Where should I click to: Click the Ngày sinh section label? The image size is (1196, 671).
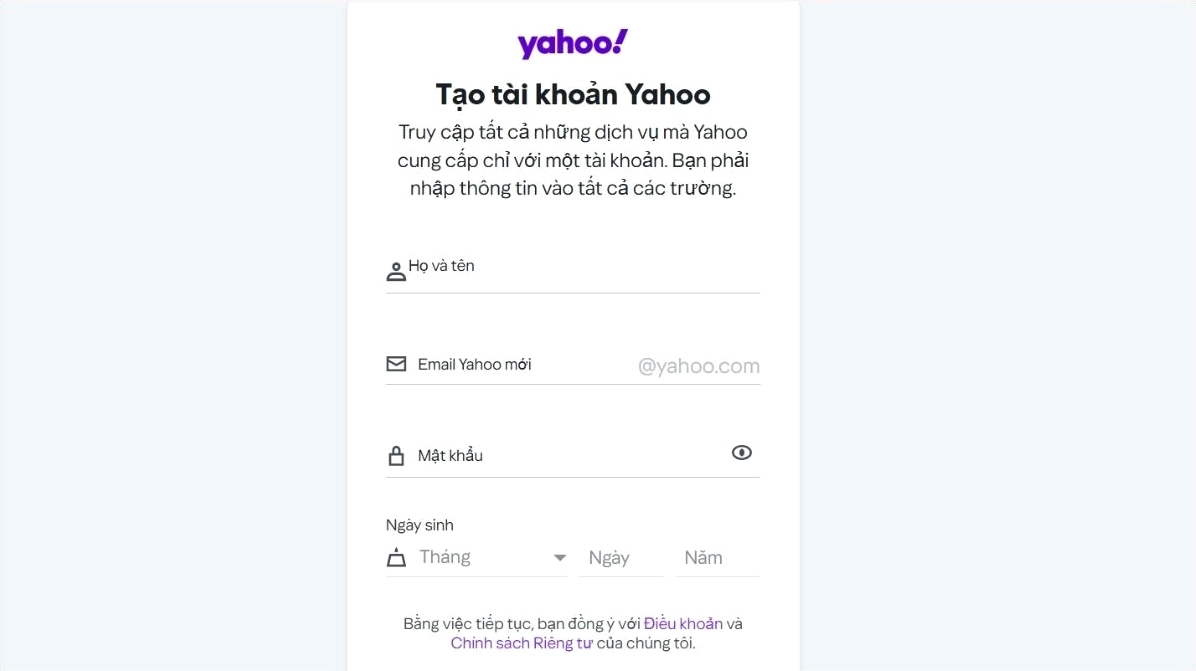(419, 524)
